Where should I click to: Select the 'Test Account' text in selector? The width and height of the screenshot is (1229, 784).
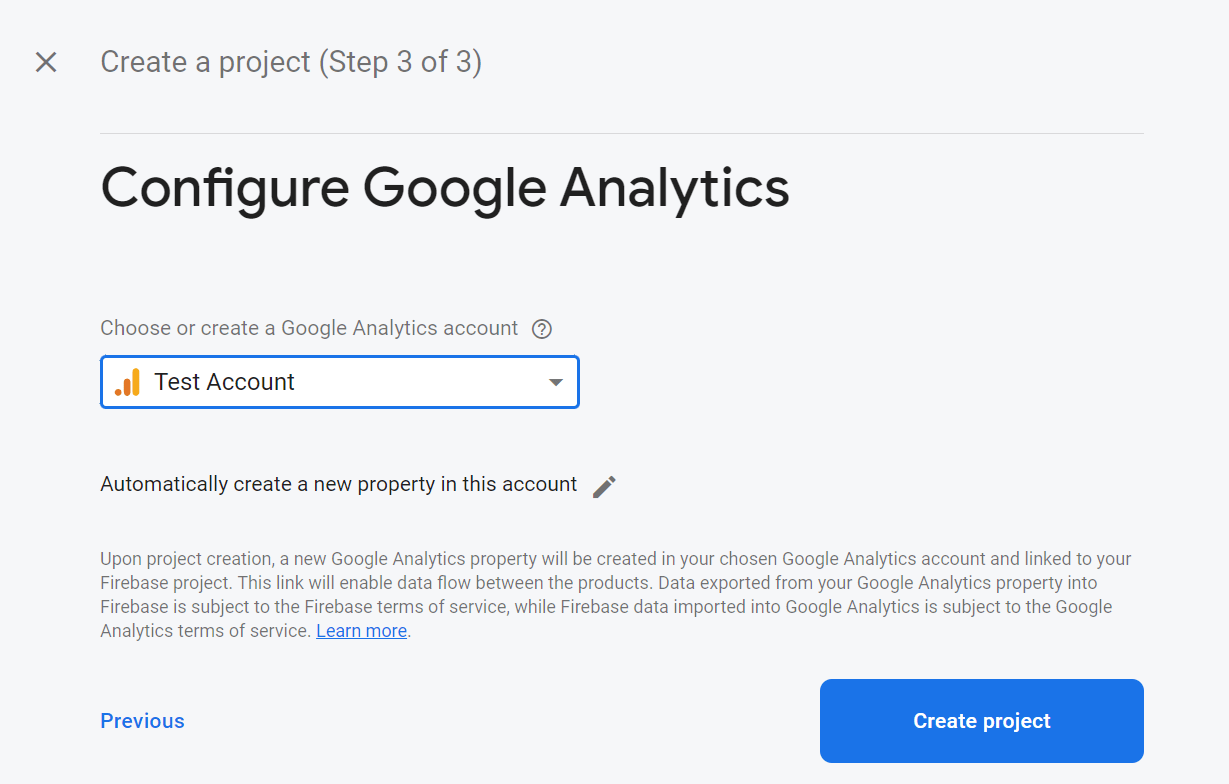[224, 382]
